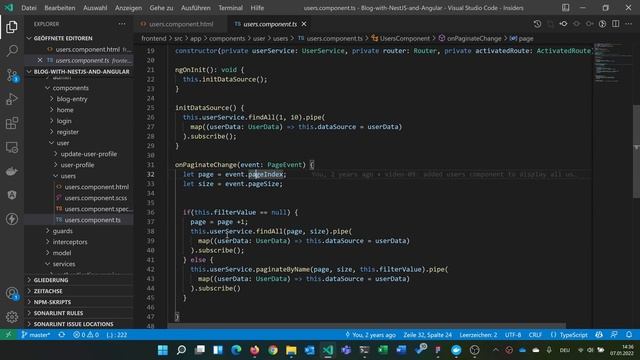640x360 pixels.
Task: Collapse the BLOG-WITH-NESTJS-AND-ANGULAR folder section
Action: click(80, 71)
